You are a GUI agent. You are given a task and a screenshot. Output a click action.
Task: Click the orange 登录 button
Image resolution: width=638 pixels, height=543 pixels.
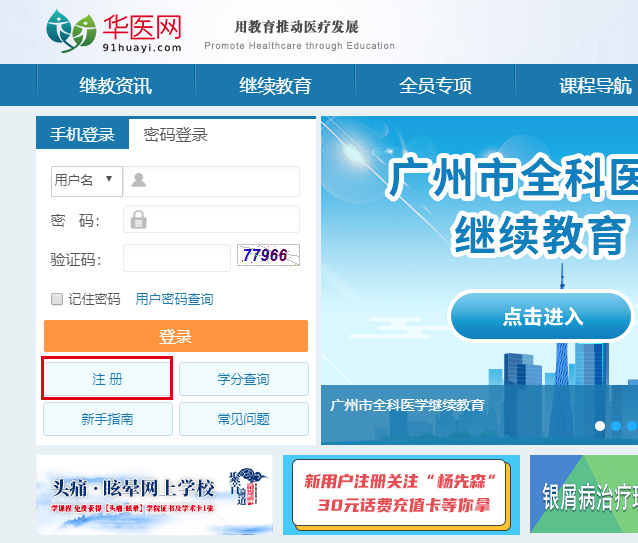pos(176,336)
